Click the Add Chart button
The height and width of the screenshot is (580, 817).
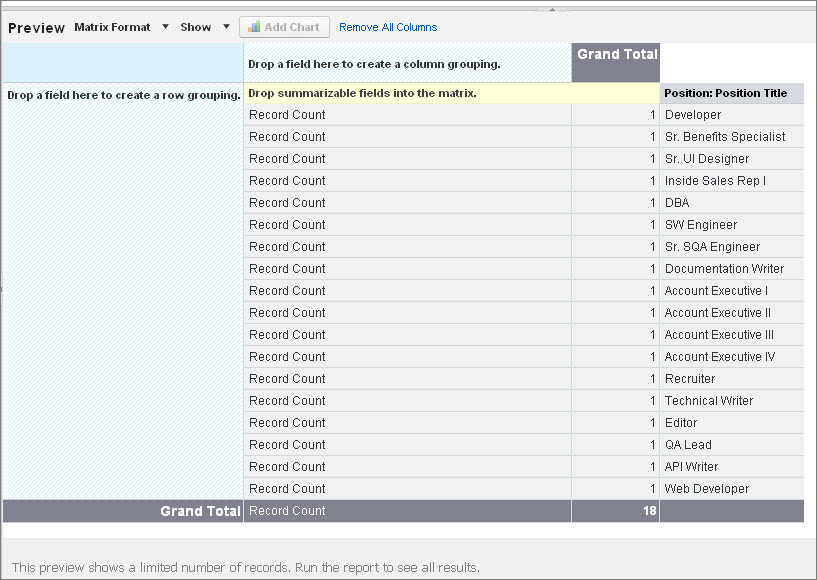pyautogui.click(x=284, y=27)
